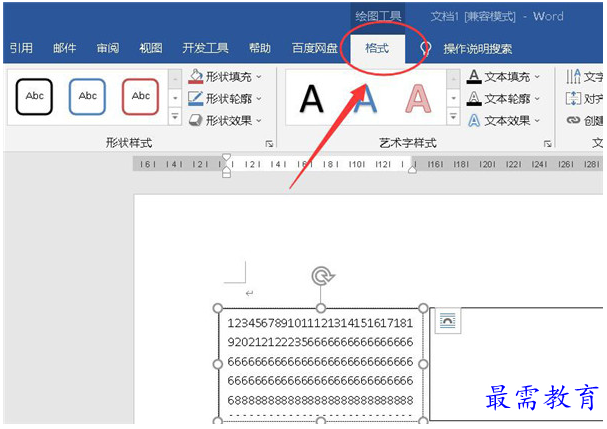Image resolution: width=607 pixels, height=429 pixels.
Task: Click the top-left resize handle of text box
Action: pyautogui.click(x=218, y=309)
